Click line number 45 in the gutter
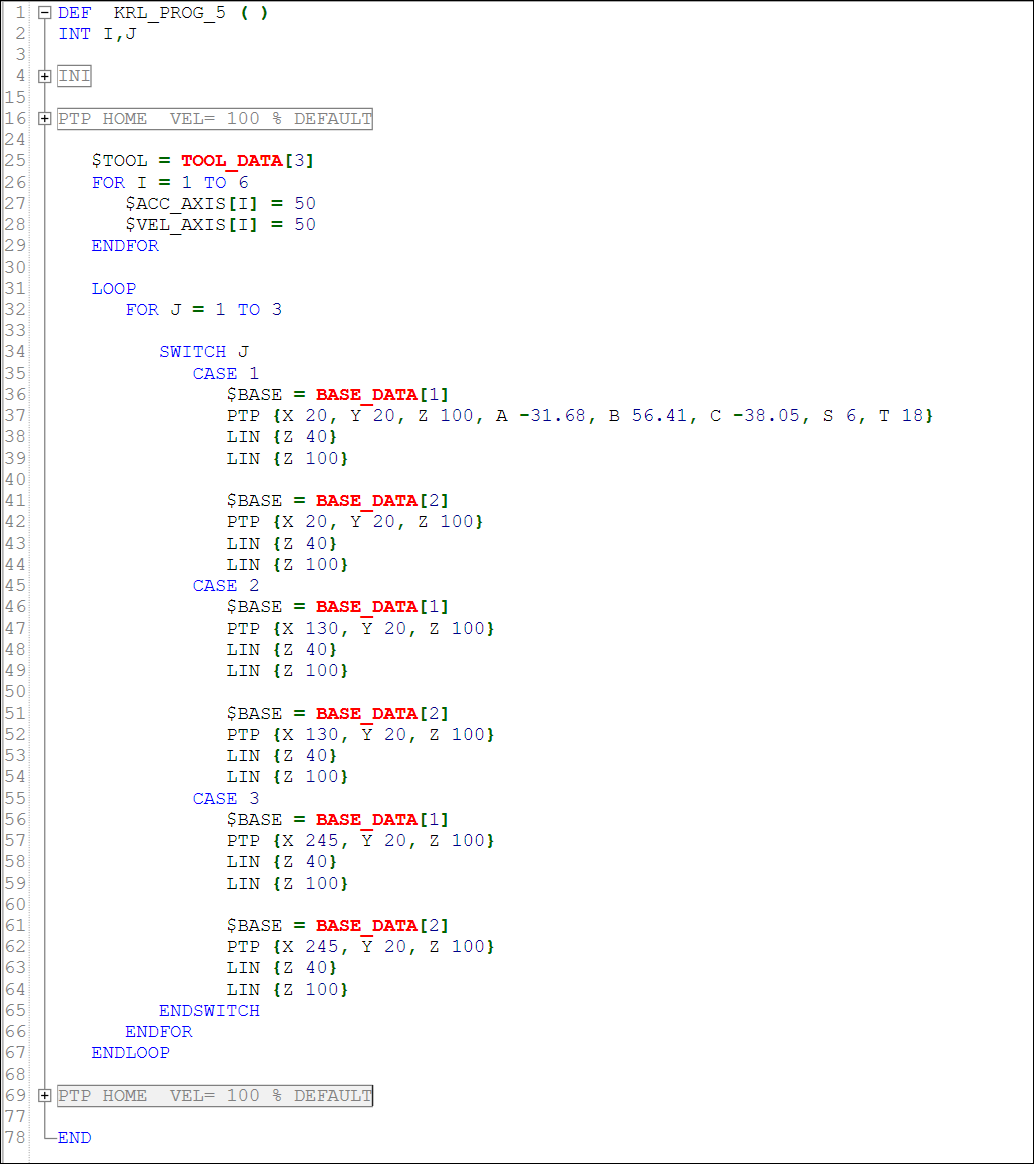The height and width of the screenshot is (1164, 1034). click(15, 586)
